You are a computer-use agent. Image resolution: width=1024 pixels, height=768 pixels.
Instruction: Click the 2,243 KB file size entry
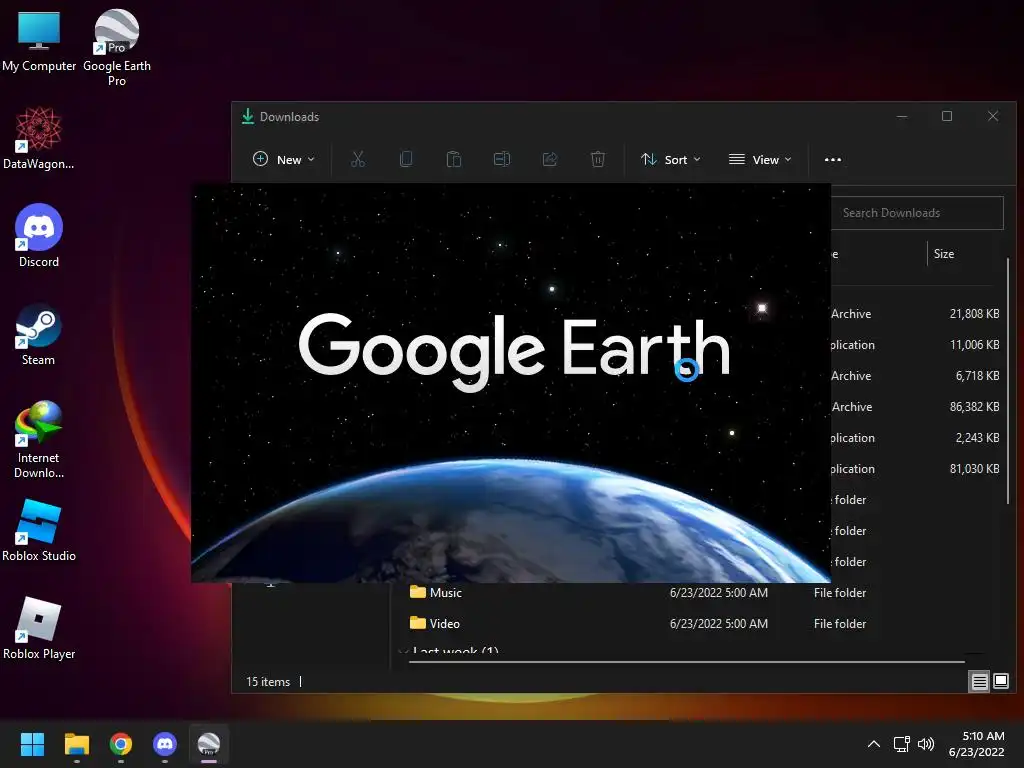[977, 438]
